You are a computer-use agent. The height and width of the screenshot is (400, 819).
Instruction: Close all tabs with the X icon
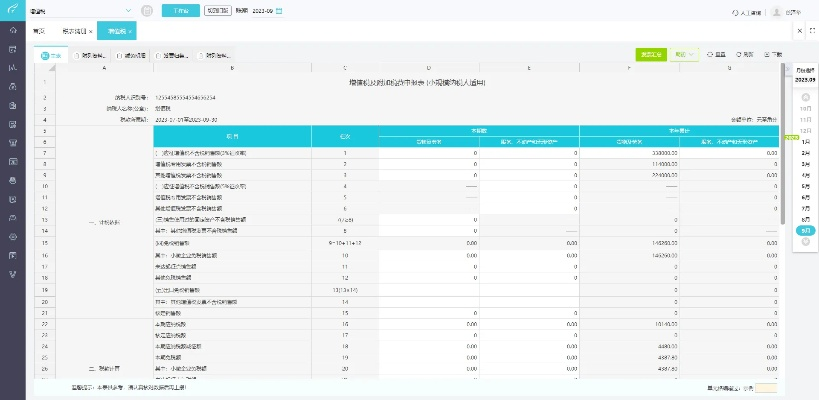click(800, 31)
